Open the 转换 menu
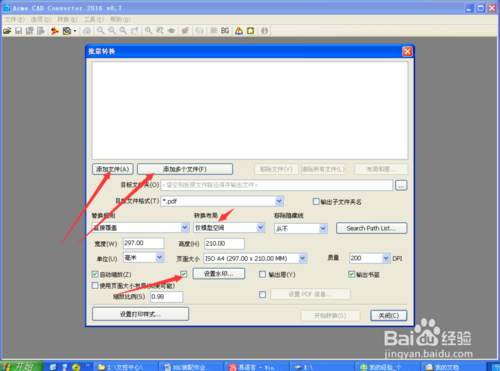The width and height of the screenshot is (500, 371). [67, 19]
